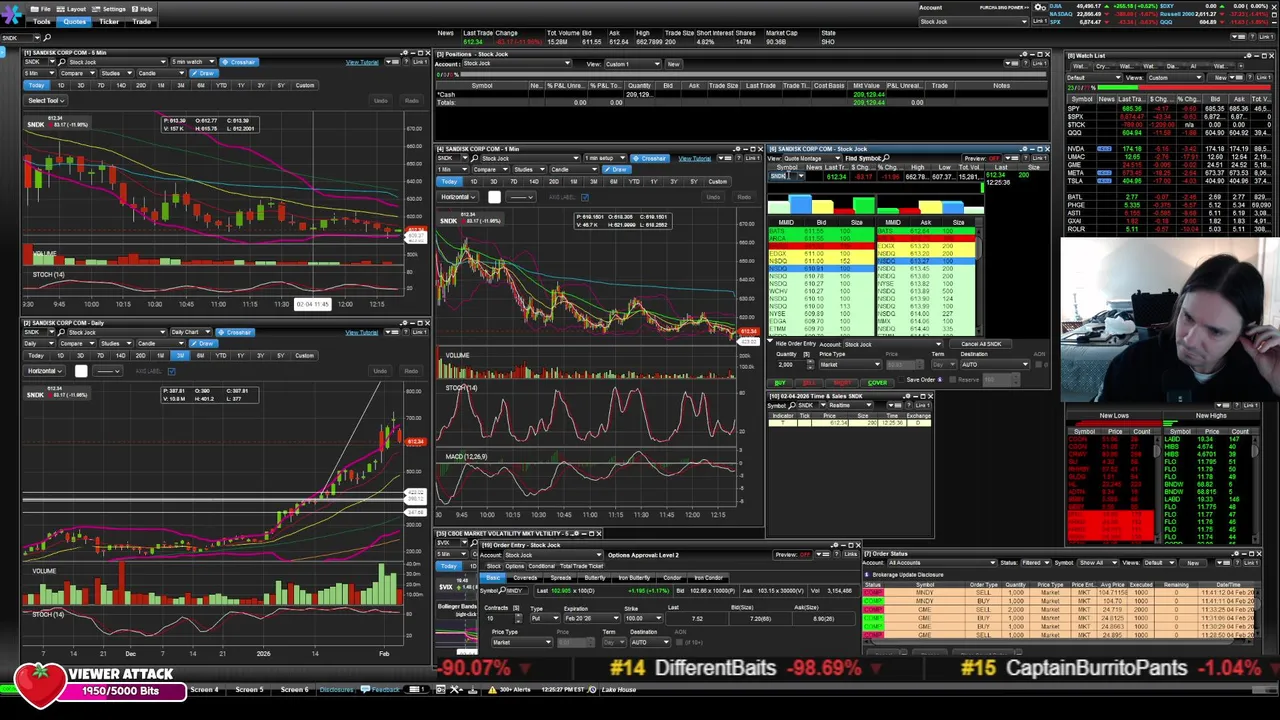Click the Viewer Attack tomato icon
This screenshot has height=720, width=1280.
point(40,685)
